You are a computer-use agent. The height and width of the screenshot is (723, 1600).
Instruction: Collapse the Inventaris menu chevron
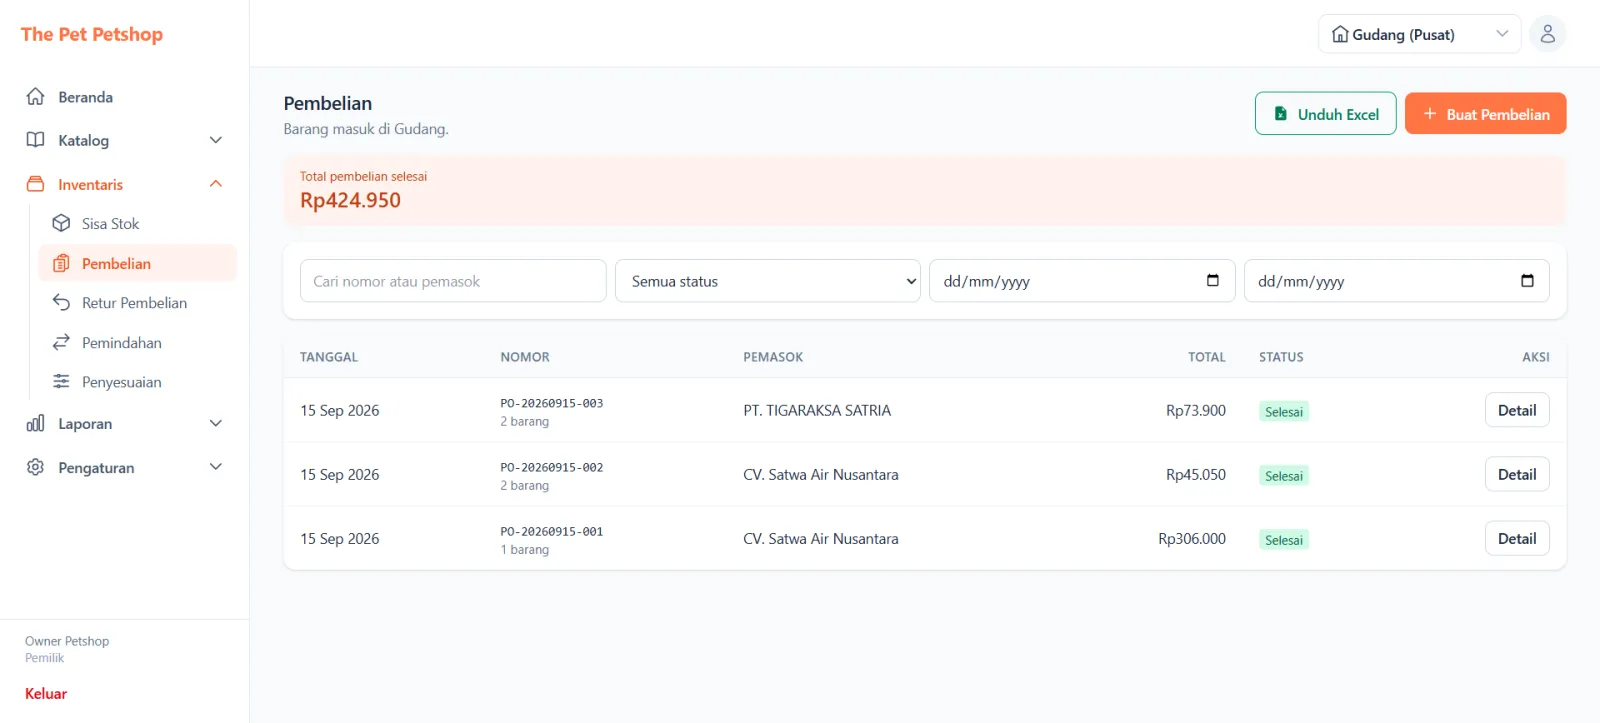pos(216,184)
